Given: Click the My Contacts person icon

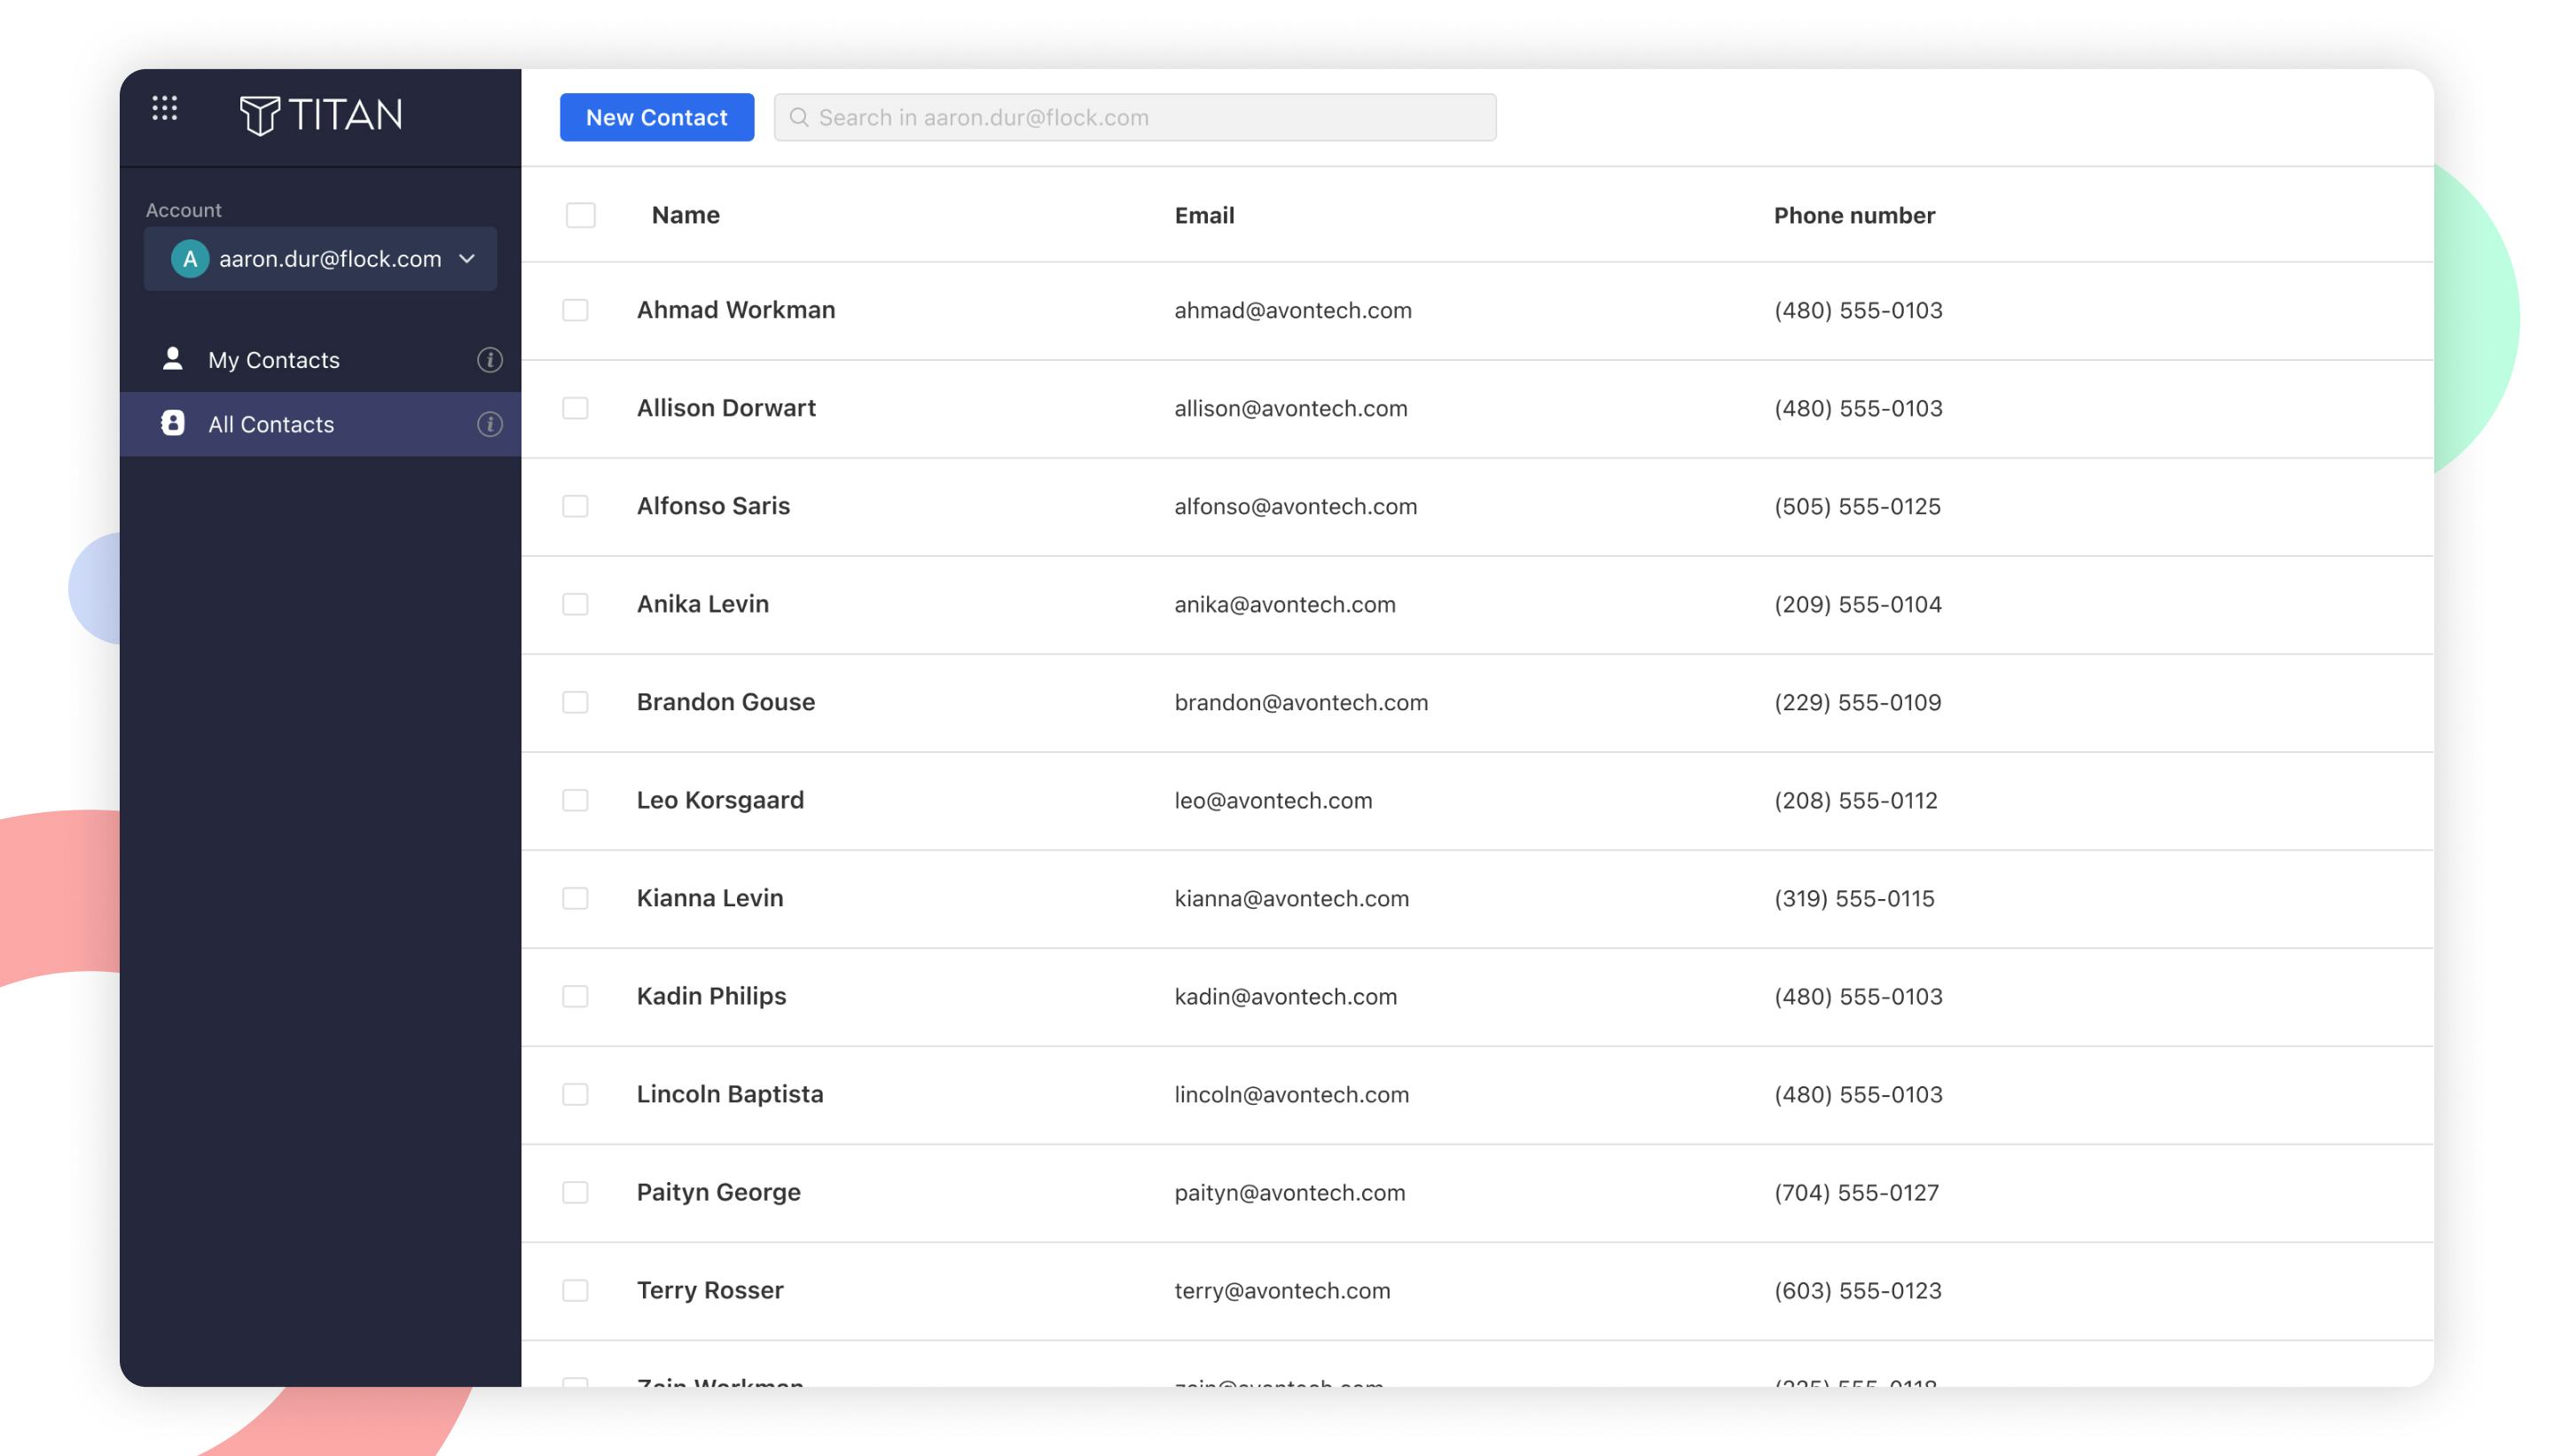Looking at the screenshot, I should 172,359.
